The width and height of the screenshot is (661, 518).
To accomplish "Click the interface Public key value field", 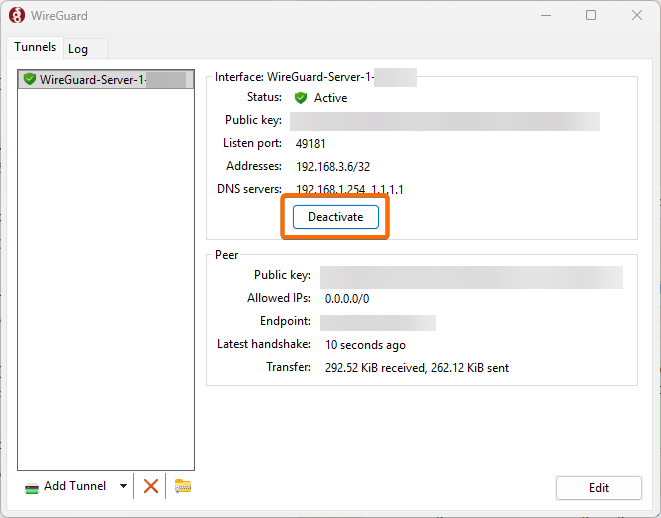I will (444, 121).
